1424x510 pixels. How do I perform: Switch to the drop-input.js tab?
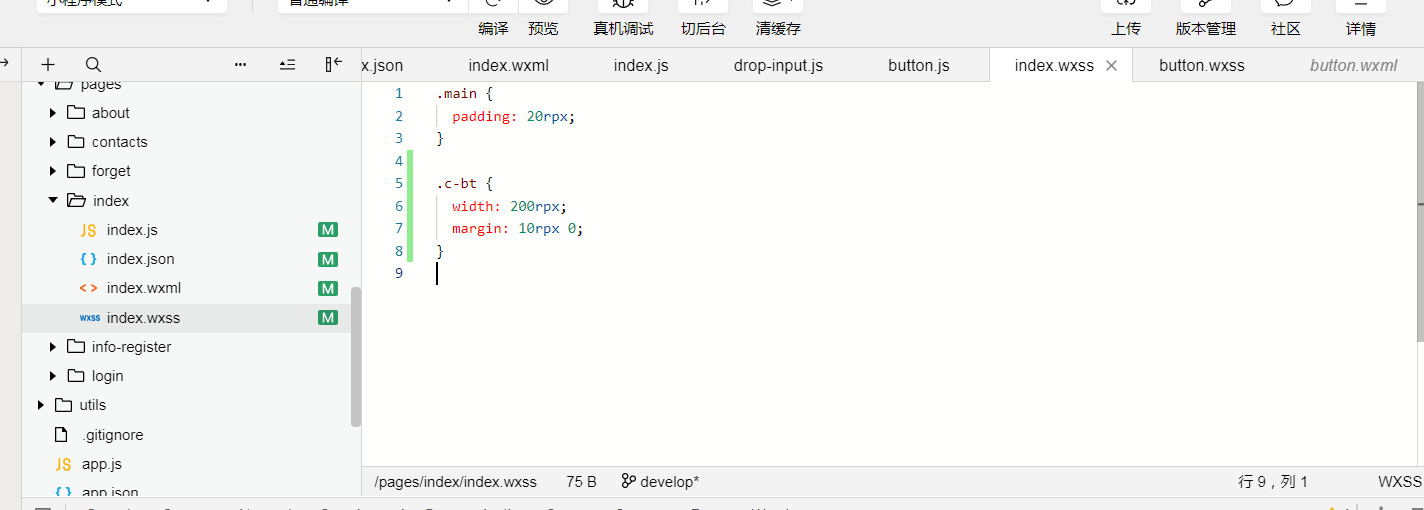point(778,66)
